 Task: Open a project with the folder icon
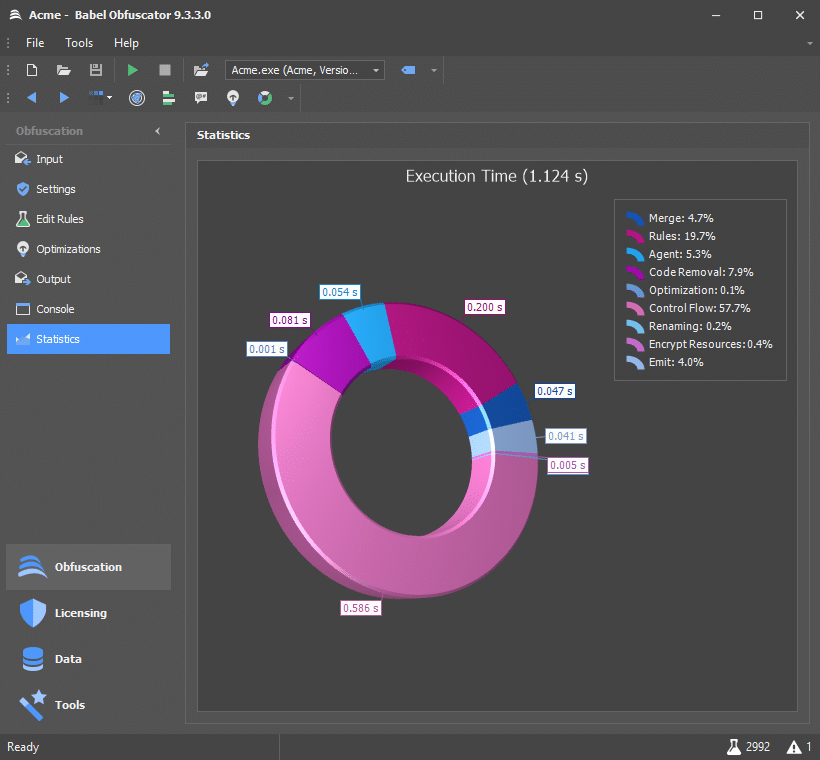tap(64, 70)
